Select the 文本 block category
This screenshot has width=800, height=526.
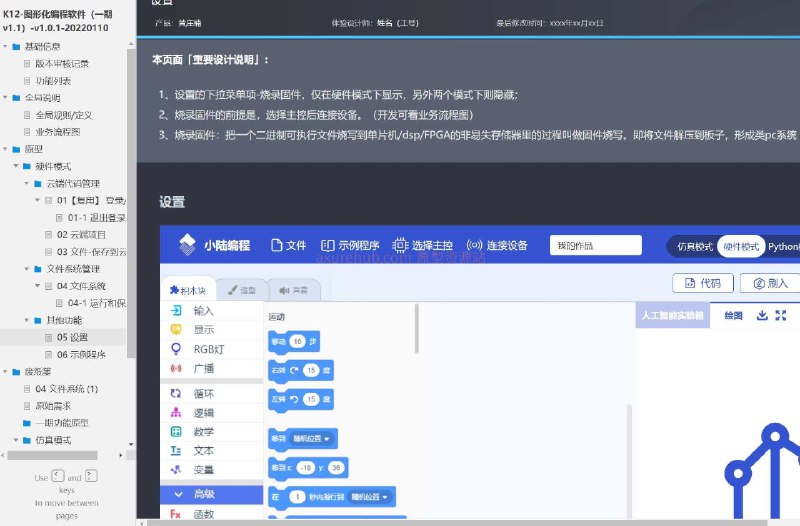(x=211, y=450)
